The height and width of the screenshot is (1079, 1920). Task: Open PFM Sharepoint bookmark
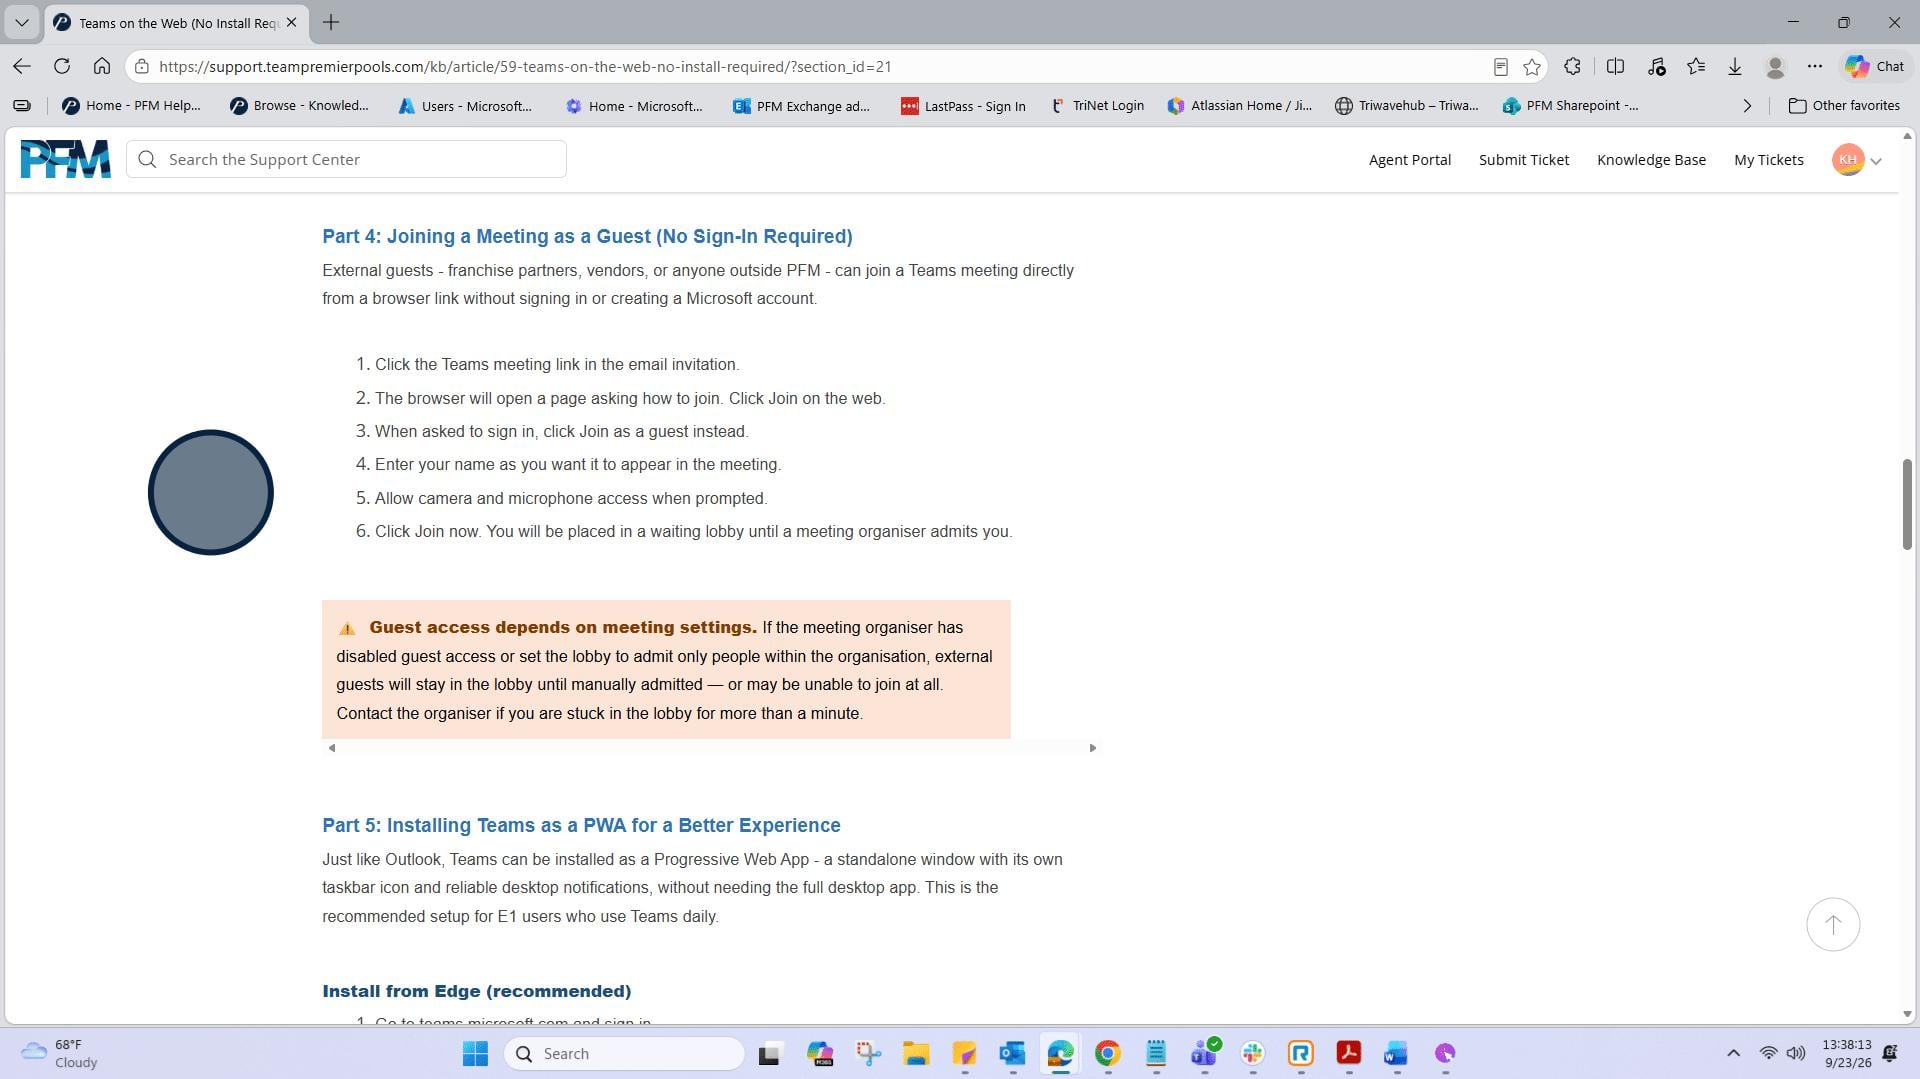pos(1570,106)
